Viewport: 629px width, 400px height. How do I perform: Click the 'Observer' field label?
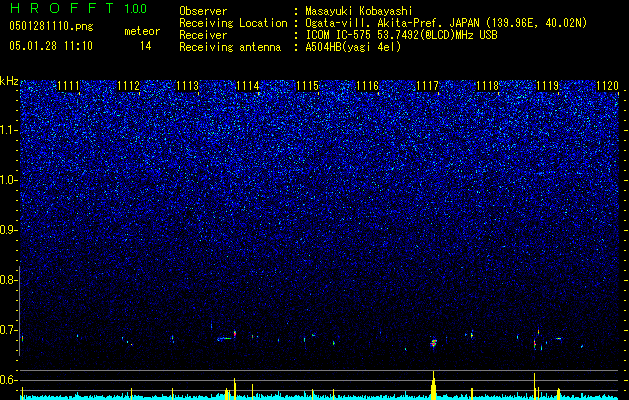[203, 11]
